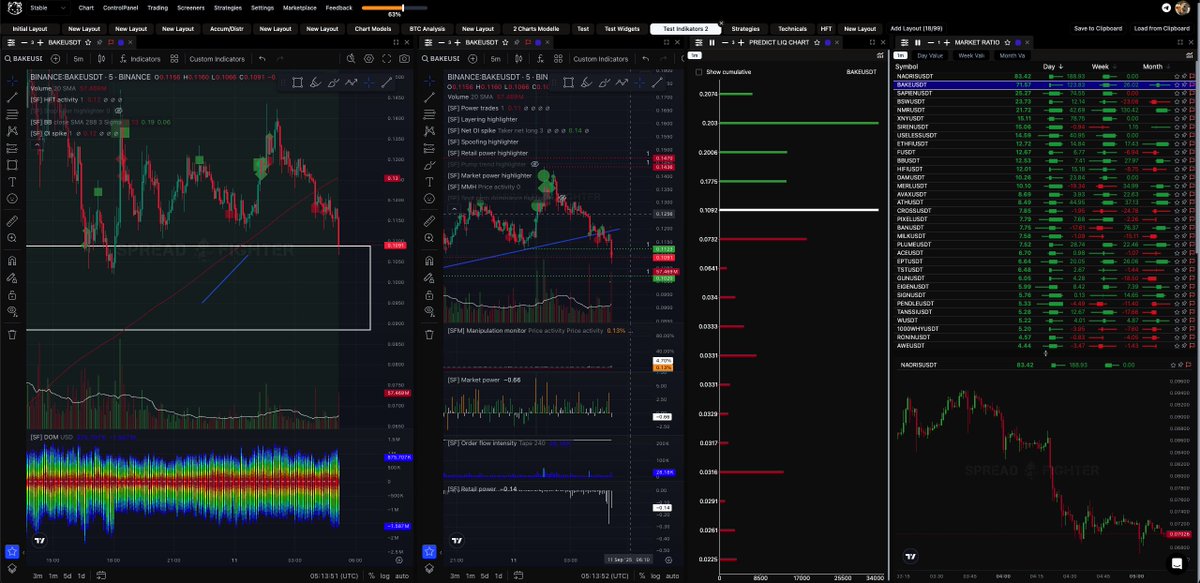1200x583 pixels.
Task: Click the orange 63% usage progress bar
Action: point(395,7)
